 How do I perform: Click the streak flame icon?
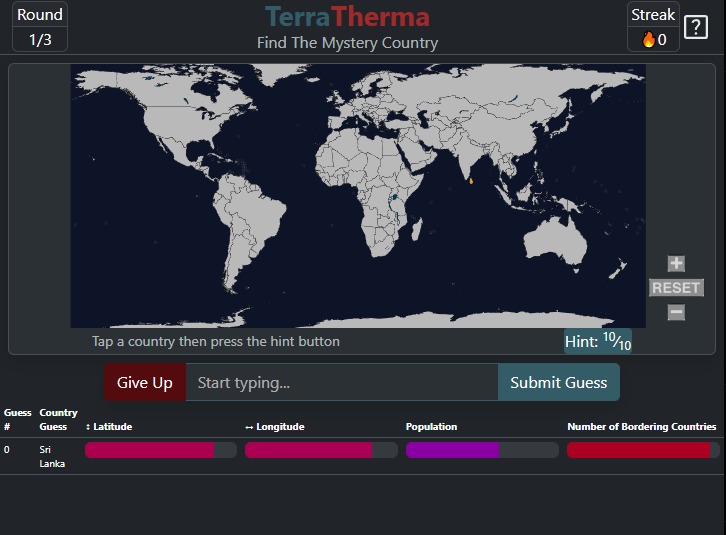pos(648,39)
